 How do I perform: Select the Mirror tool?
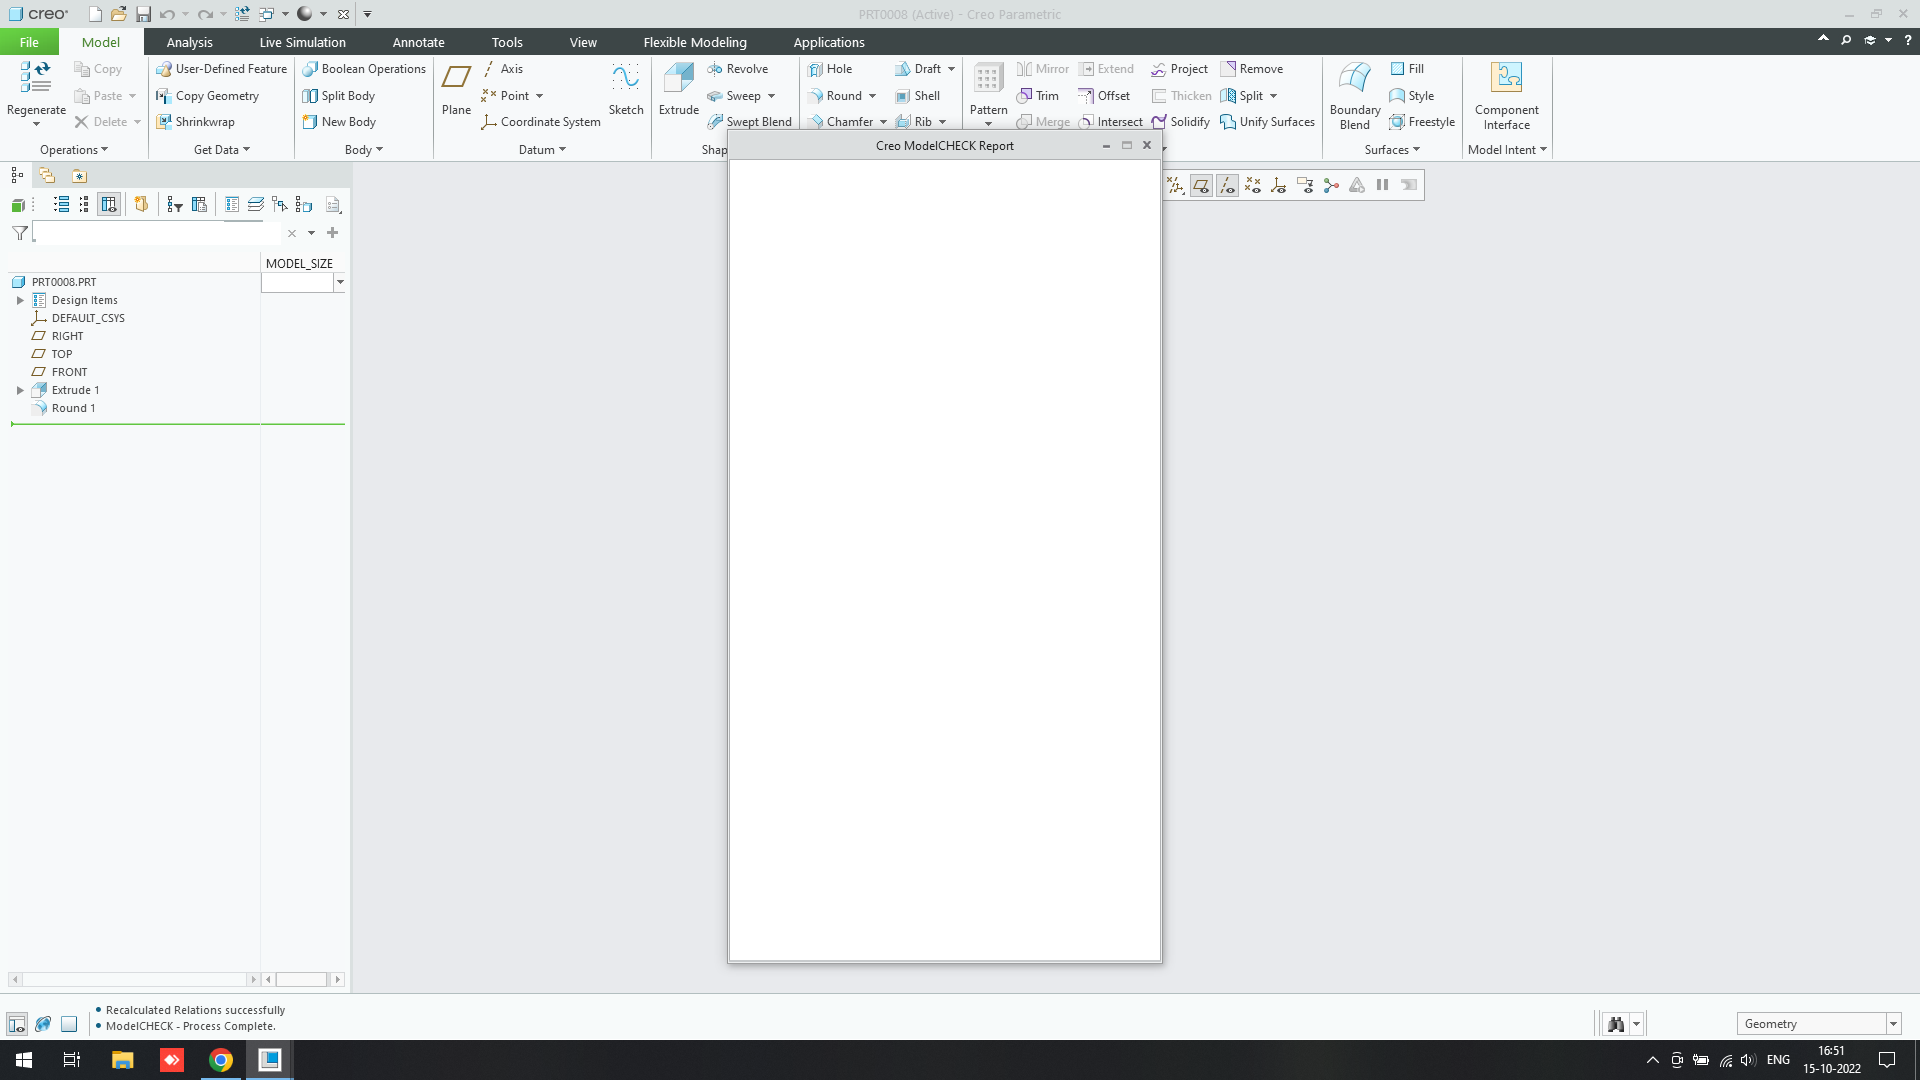1042,68
